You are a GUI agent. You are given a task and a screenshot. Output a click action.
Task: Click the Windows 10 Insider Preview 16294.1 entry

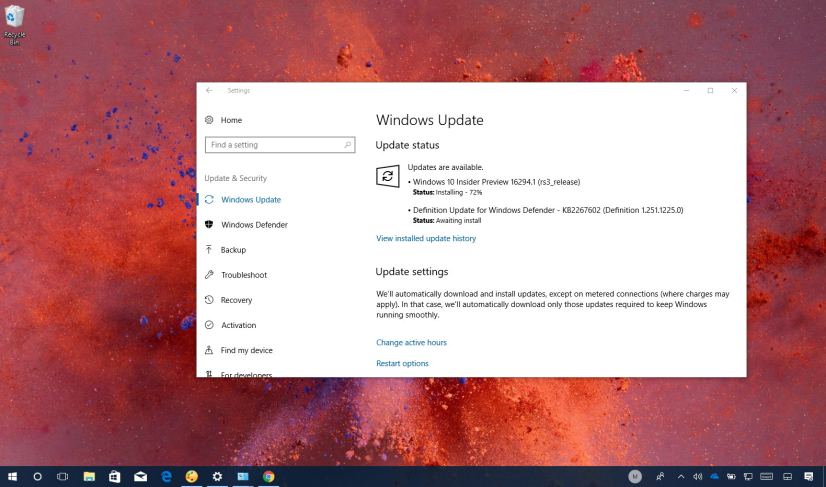pyautogui.click(x=494, y=182)
